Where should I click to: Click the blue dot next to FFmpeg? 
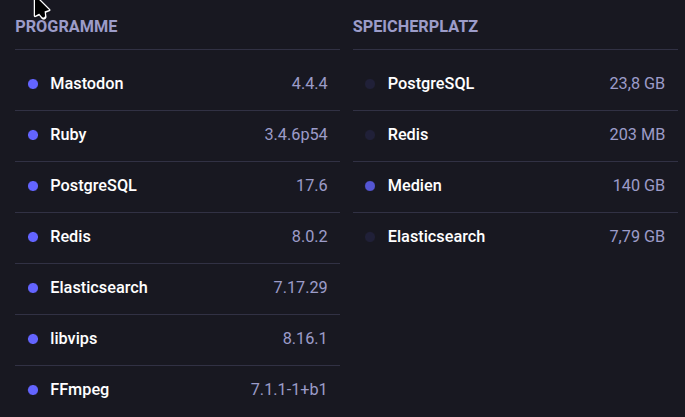point(32,390)
